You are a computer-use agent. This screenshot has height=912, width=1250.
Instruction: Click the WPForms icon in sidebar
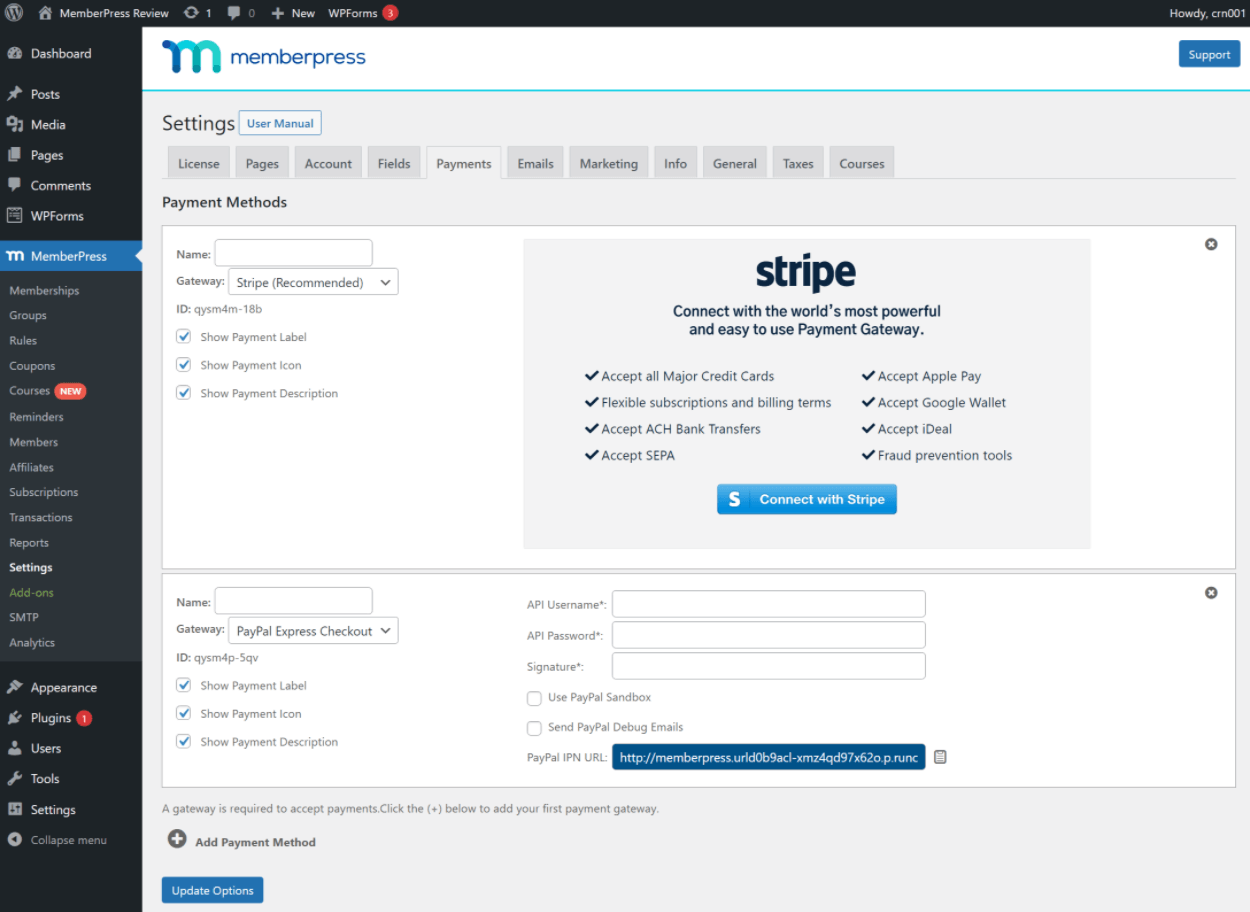coord(15,215)
